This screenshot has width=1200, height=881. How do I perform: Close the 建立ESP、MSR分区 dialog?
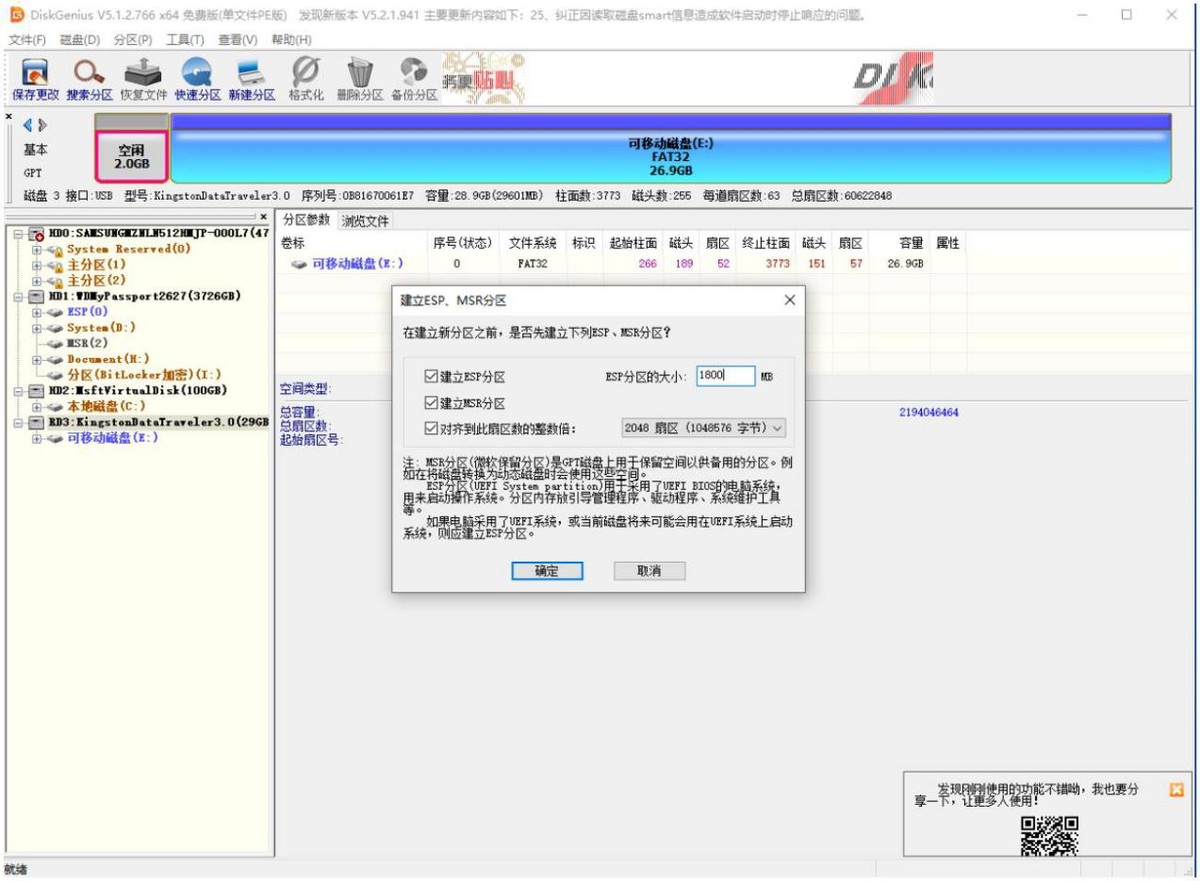789,300
